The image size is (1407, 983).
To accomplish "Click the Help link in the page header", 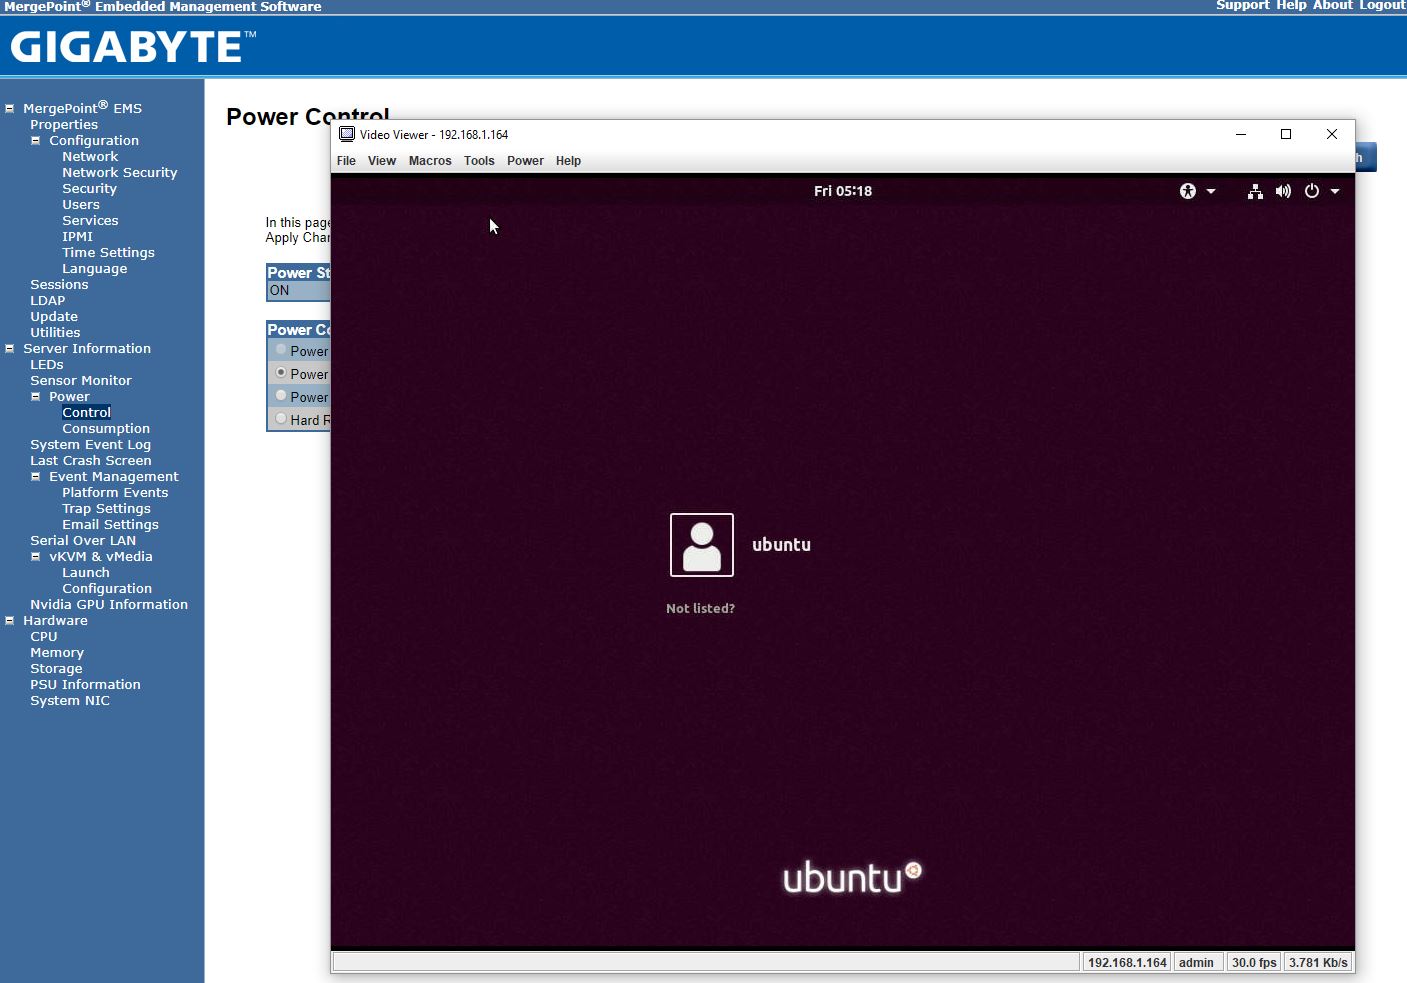I will click(x=1291, y=6).
